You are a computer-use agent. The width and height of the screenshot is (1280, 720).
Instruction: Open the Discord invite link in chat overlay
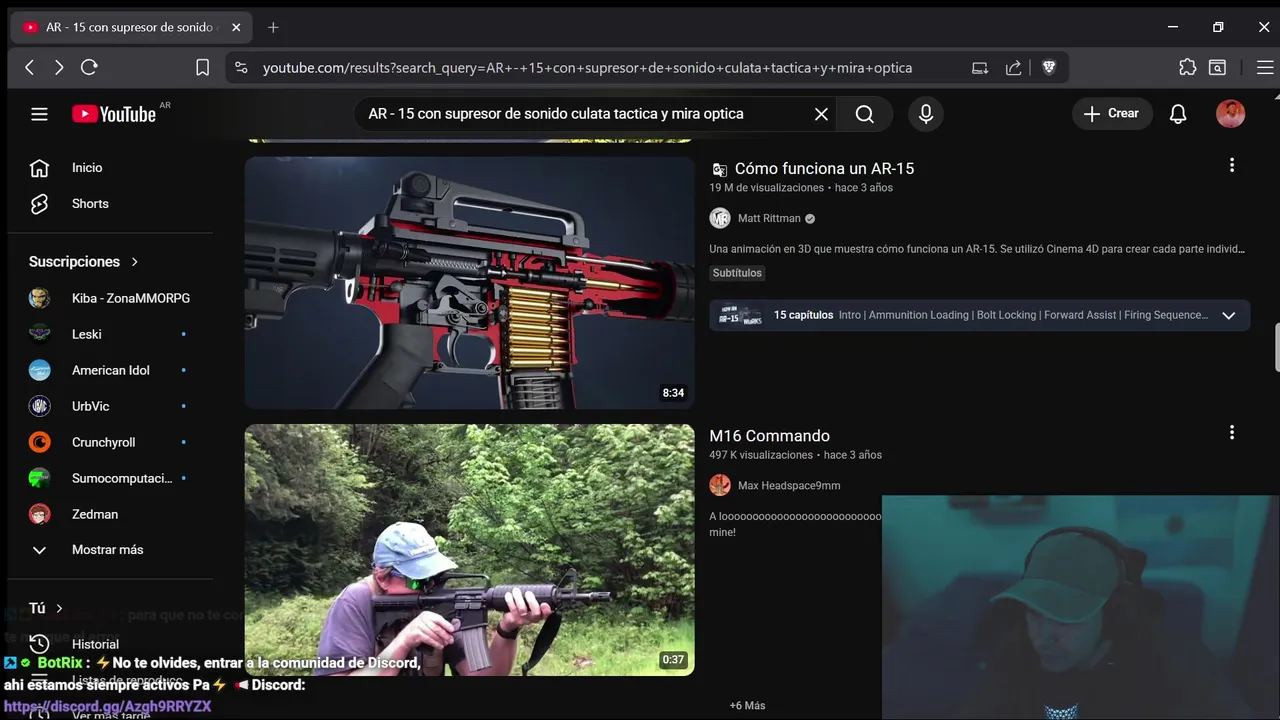pos(107,706)
